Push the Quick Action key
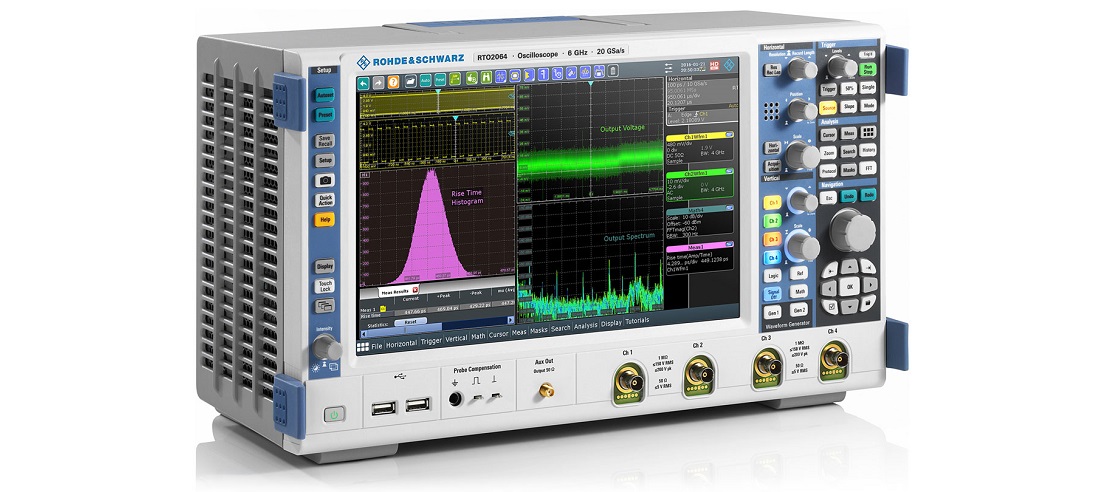Screen dimensions: 1100x492 [x=324, y=199]
